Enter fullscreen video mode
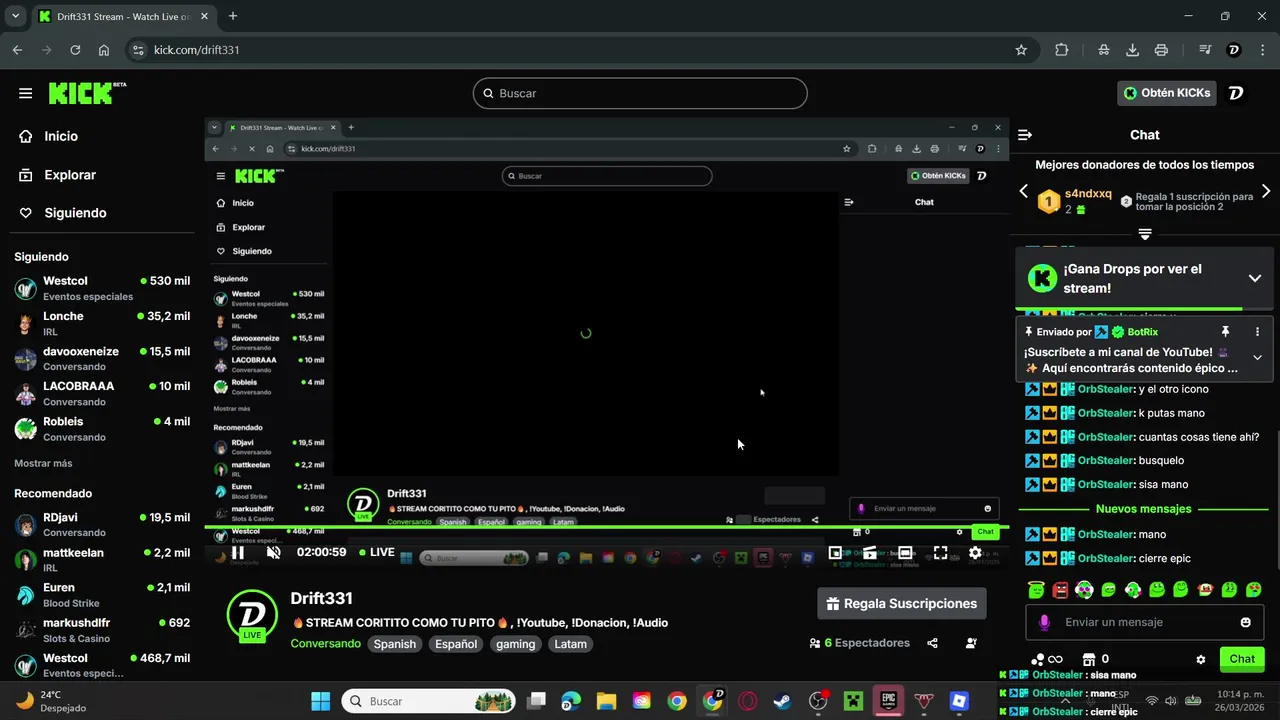This screenshot has width=1280, height=720. click(x=940, y=552)
